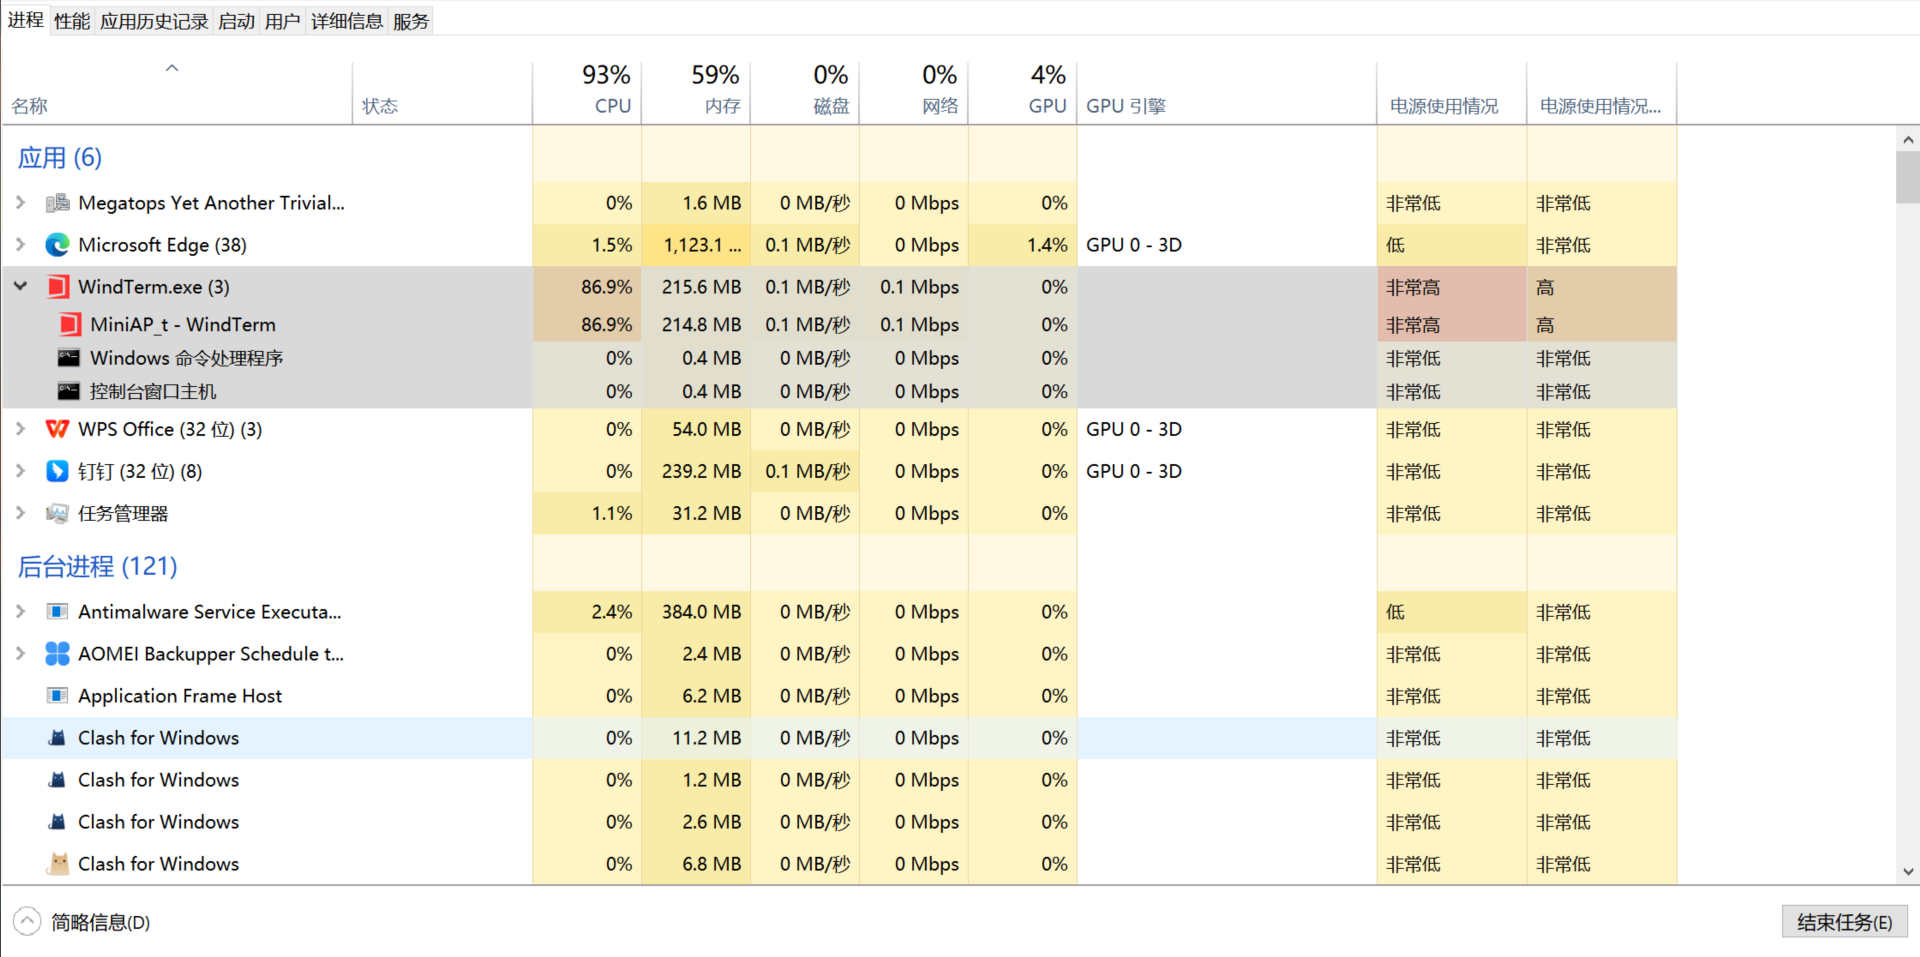Viewport: 1920px width, 957px height.
Task: Collapse the WindTerm.exe (3) process group
Action: point(20,286)
